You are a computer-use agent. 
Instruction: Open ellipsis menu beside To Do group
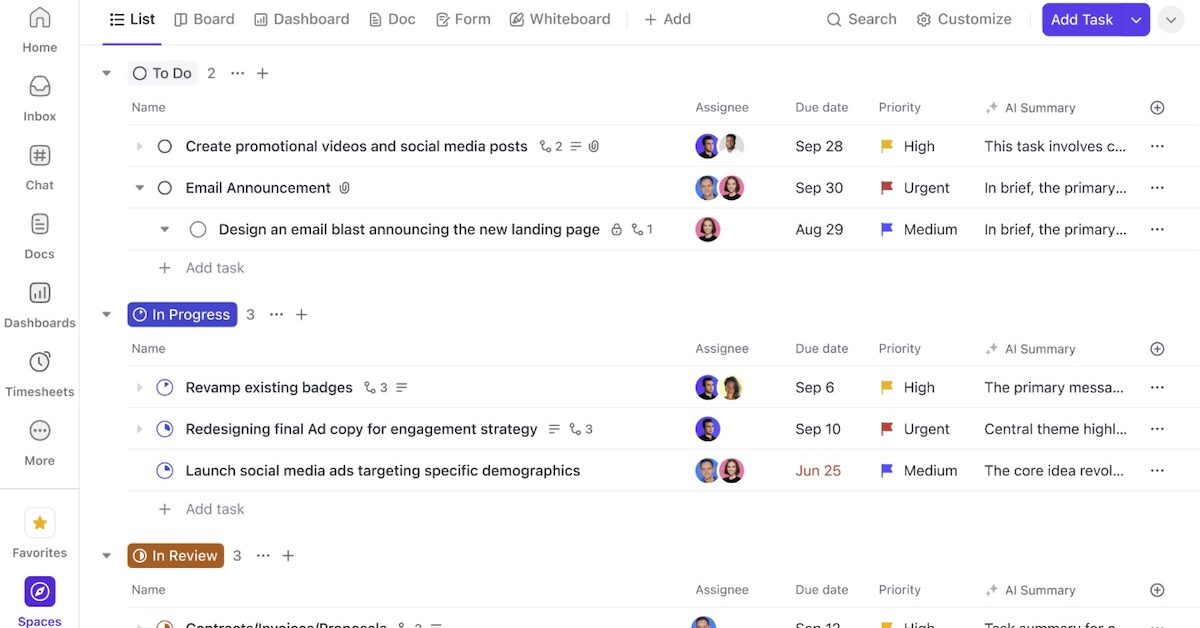click(237, 73)
